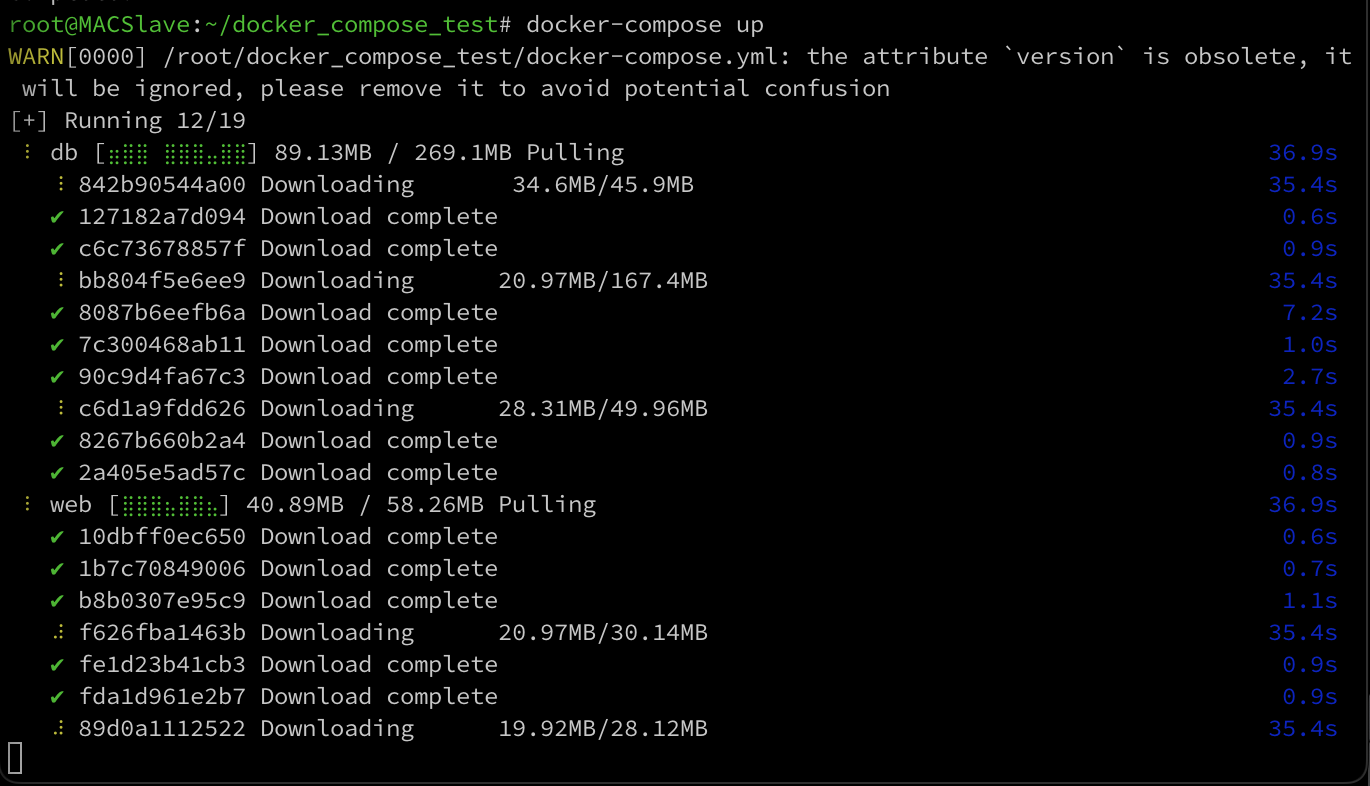
Task: Click the terminal cursor block at the bottom
Action: 15,757
